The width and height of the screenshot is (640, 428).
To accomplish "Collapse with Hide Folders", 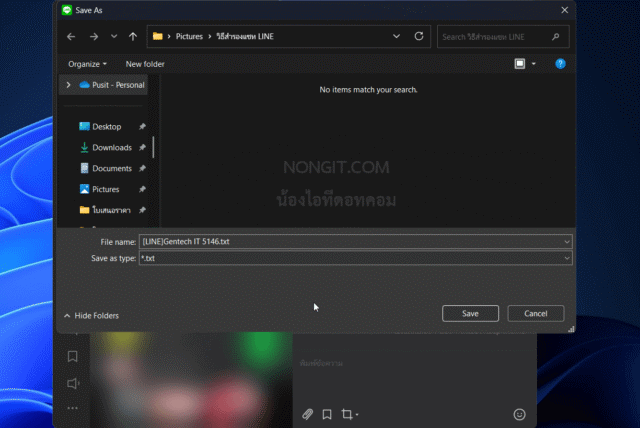I will pyautogui.click(x=91, y=315).
